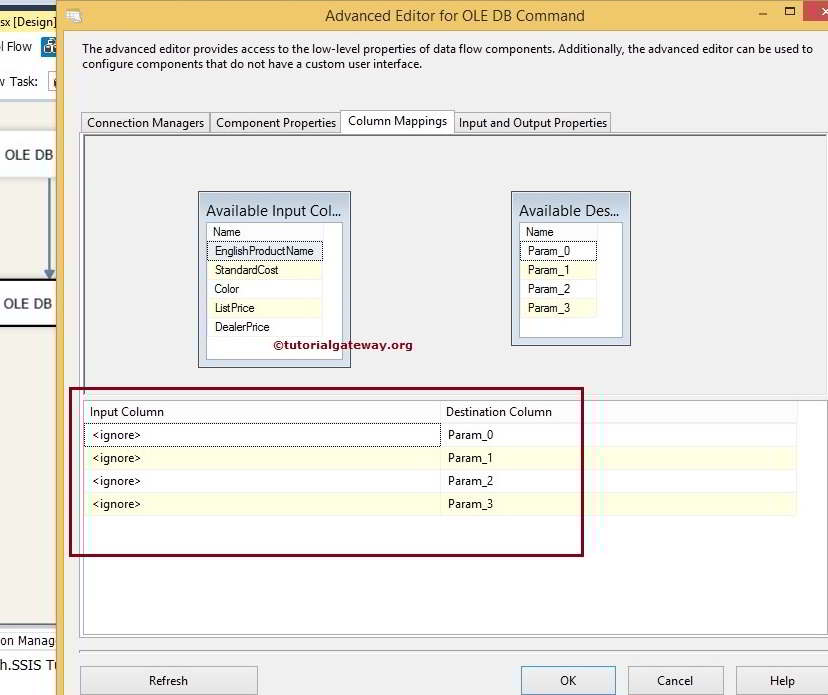
Task: Select ListPrice in the input columns list
Action: click(263, 307)
